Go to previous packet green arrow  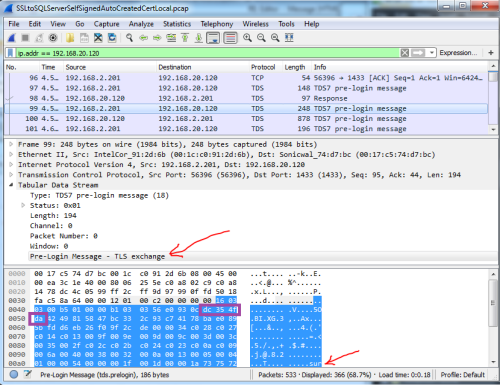143,38
